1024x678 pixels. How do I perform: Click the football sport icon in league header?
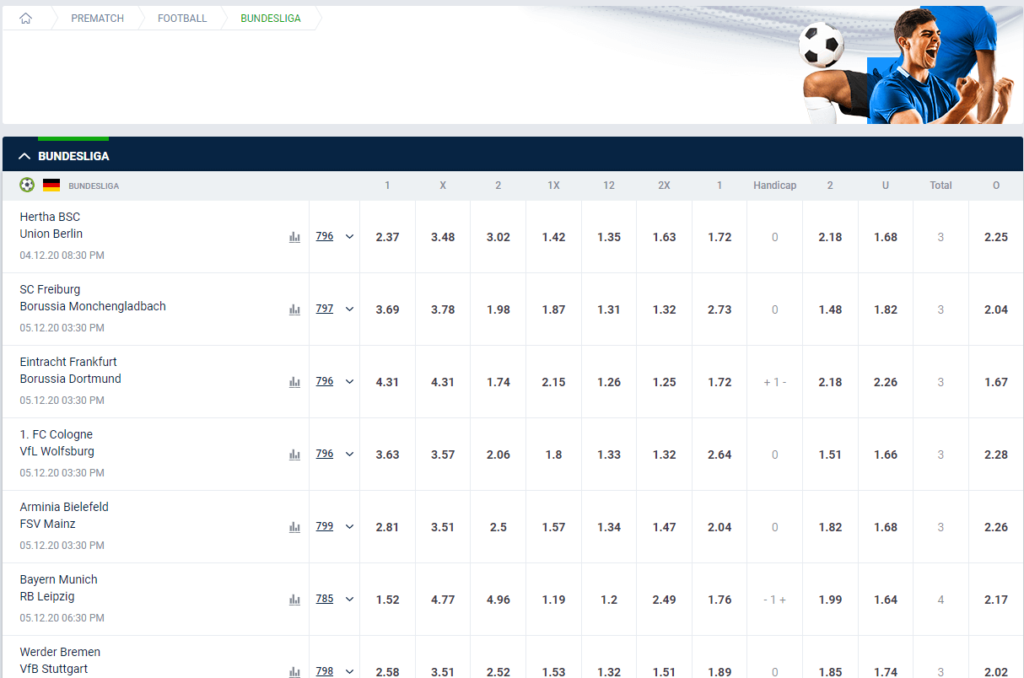(x=27, y=185)
